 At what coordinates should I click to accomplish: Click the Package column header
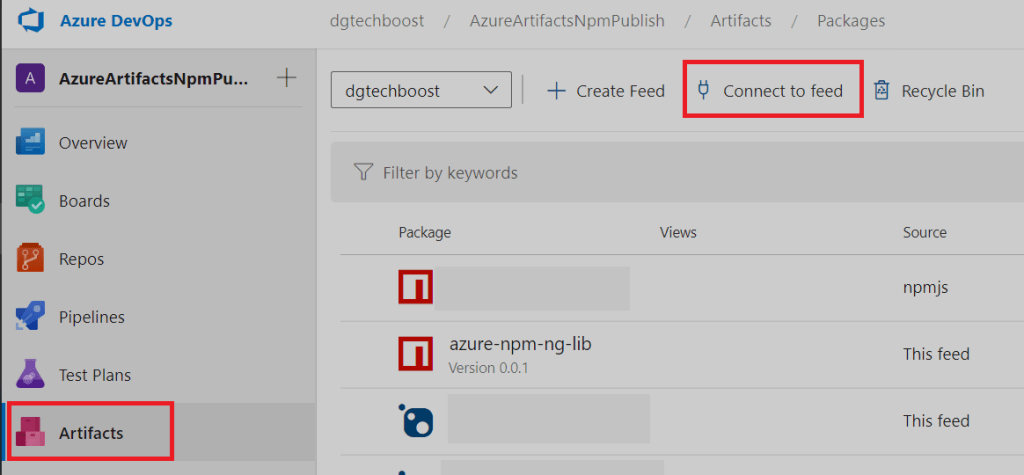click(x=424, y=232)
